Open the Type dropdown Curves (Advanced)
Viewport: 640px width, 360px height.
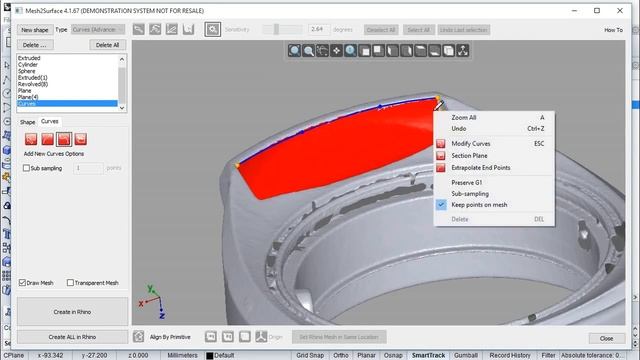click(98, 29)
